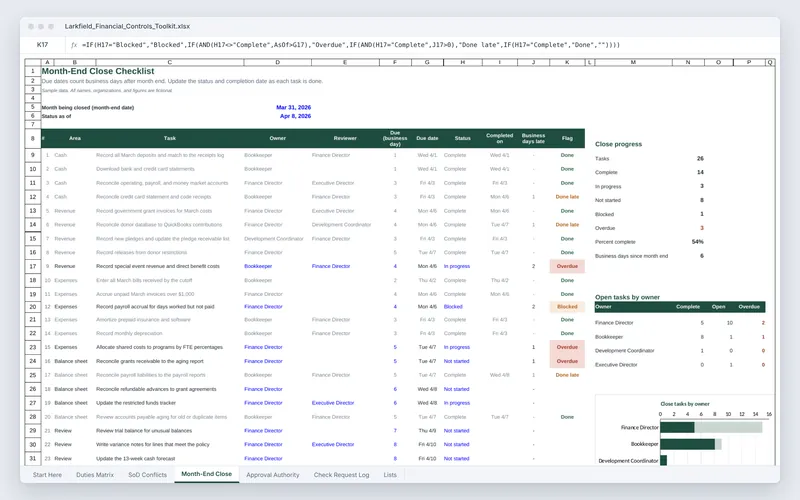Open the SoD Conflicts sheet tab
This screenshot has height=500, width=800.
point(147,474)
